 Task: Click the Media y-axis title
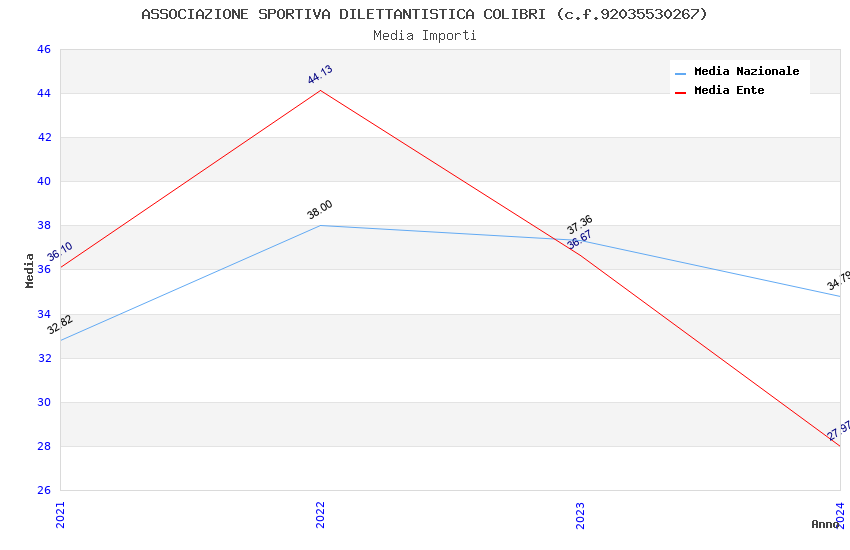(x=30, y=270)
